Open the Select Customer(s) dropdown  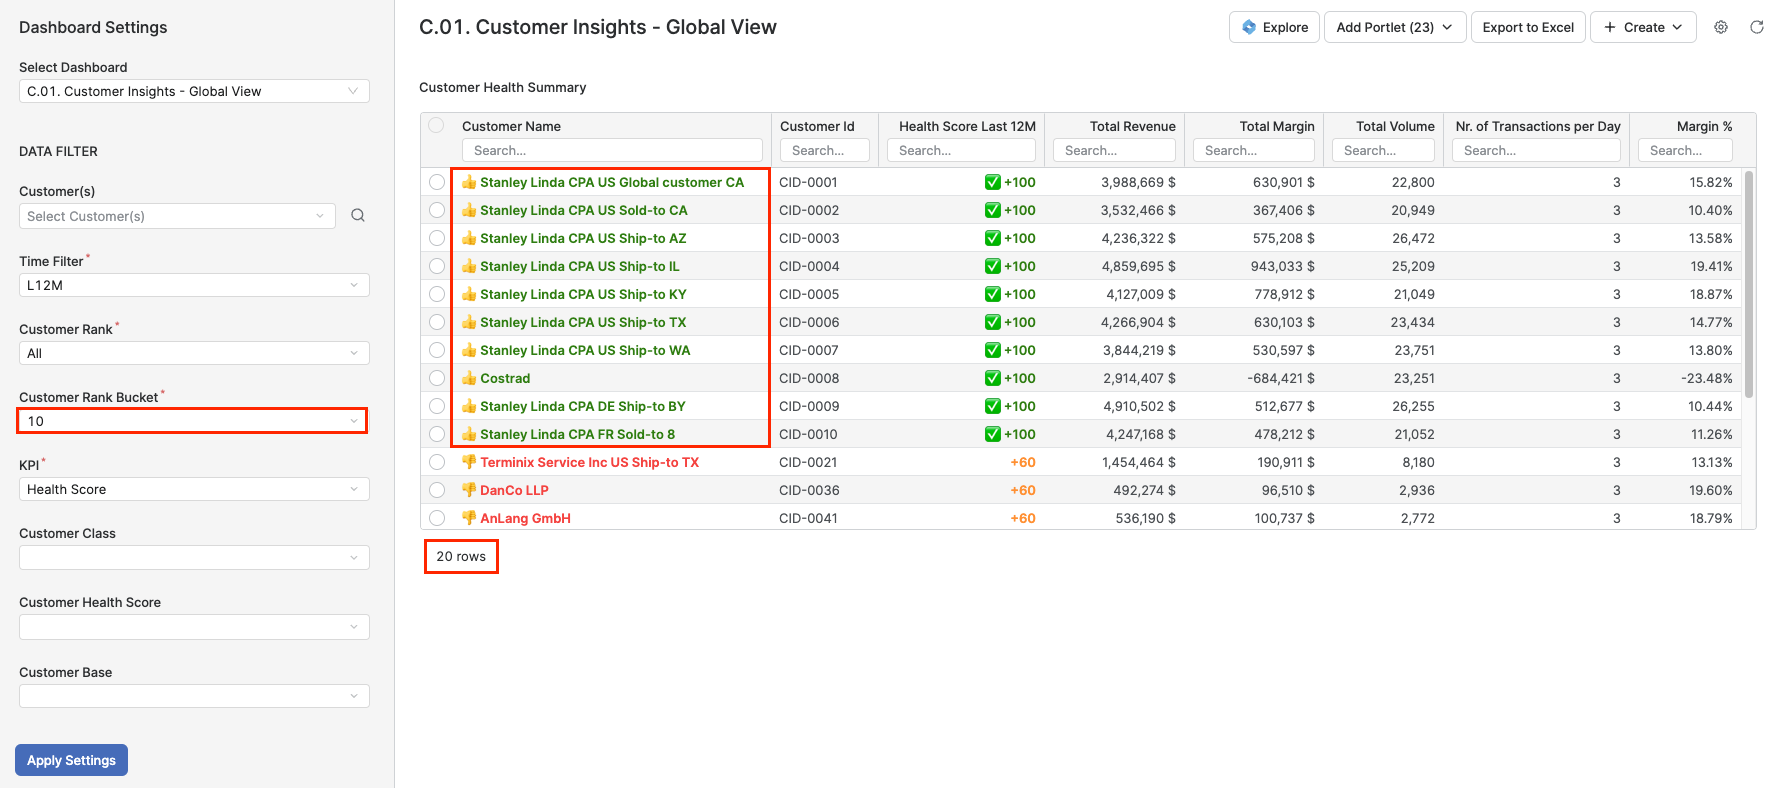coord(177,216)
